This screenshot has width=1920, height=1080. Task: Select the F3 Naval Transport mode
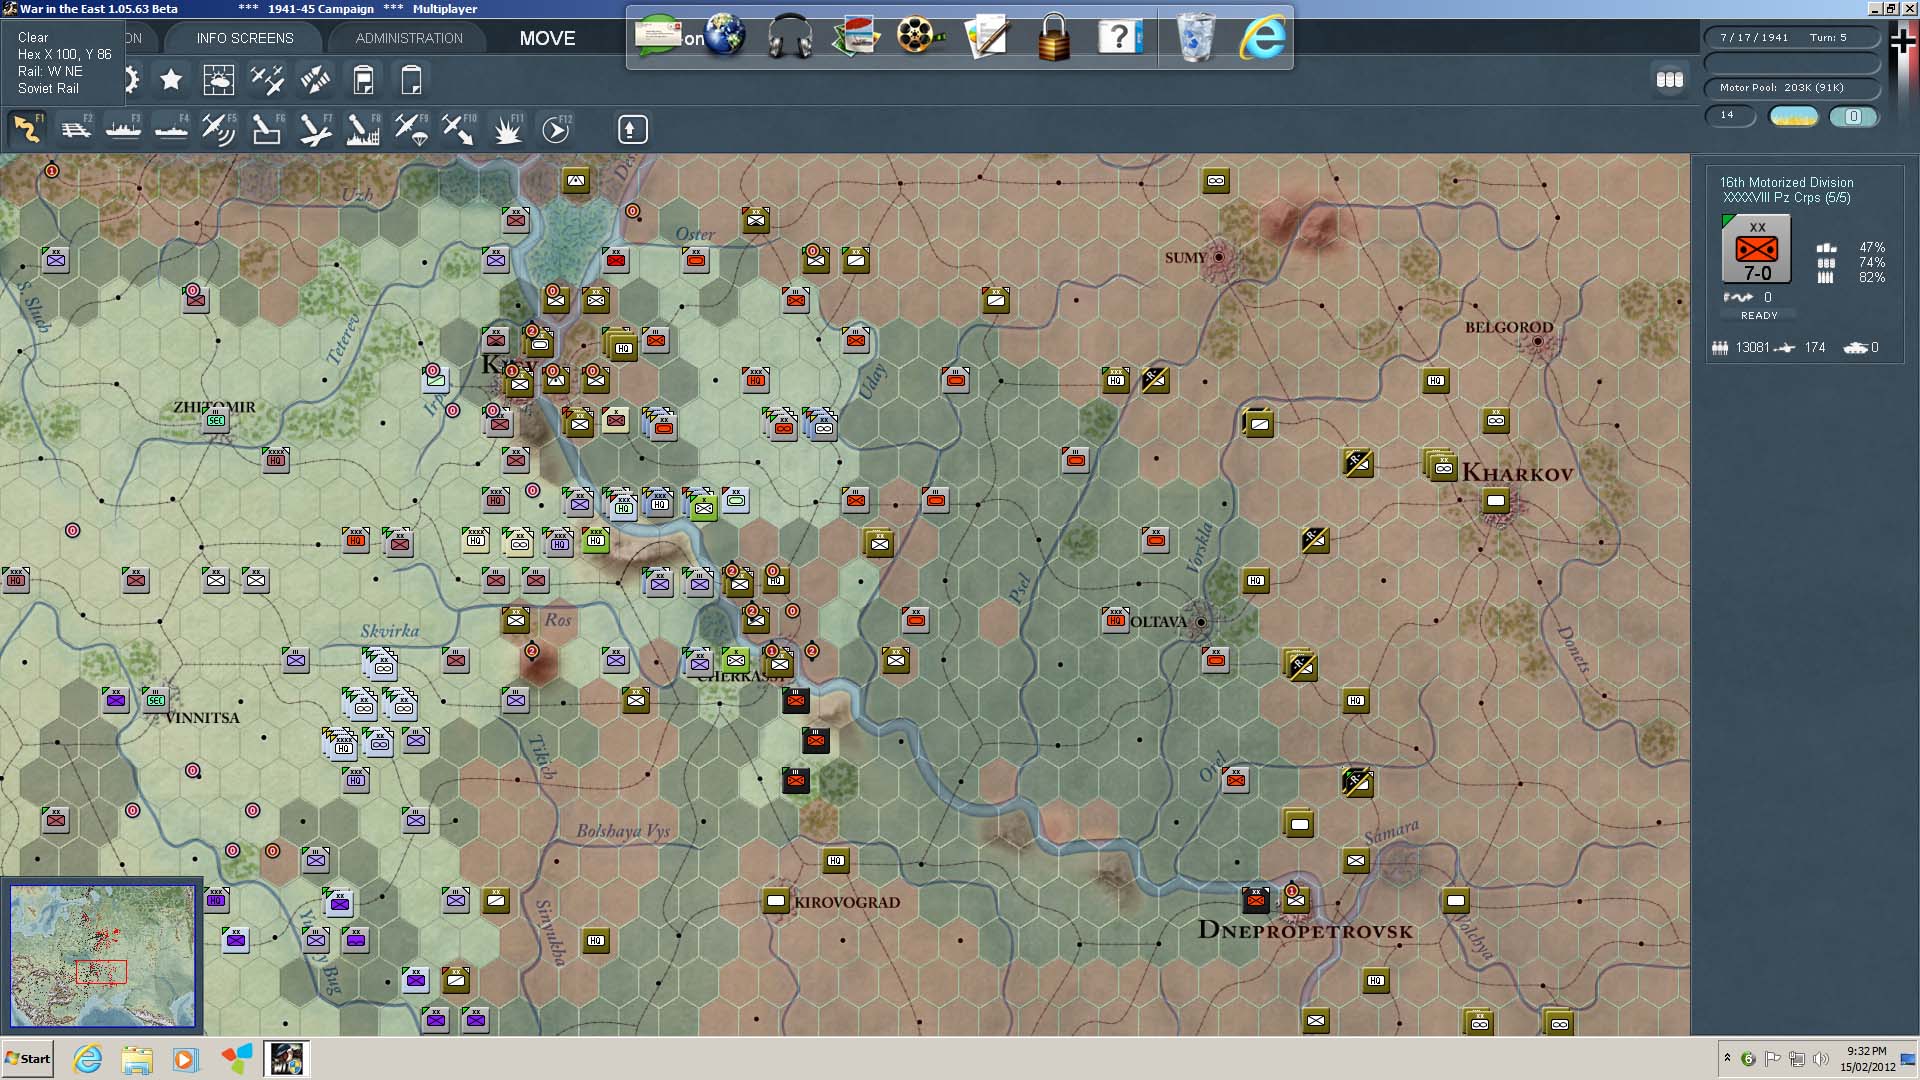123,129
